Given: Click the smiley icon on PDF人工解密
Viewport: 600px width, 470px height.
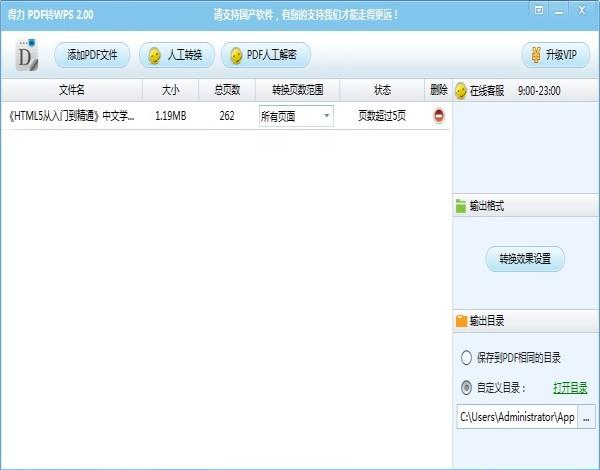Looking at the screenshot, I should tap(236, 55).
